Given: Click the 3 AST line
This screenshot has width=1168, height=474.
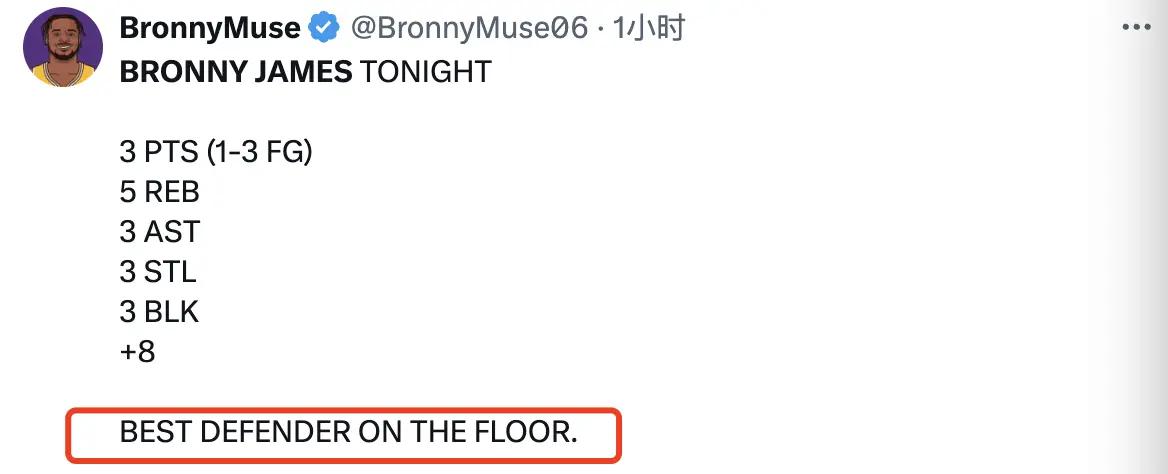Looking at the screenshot, I should pos(159,232).
